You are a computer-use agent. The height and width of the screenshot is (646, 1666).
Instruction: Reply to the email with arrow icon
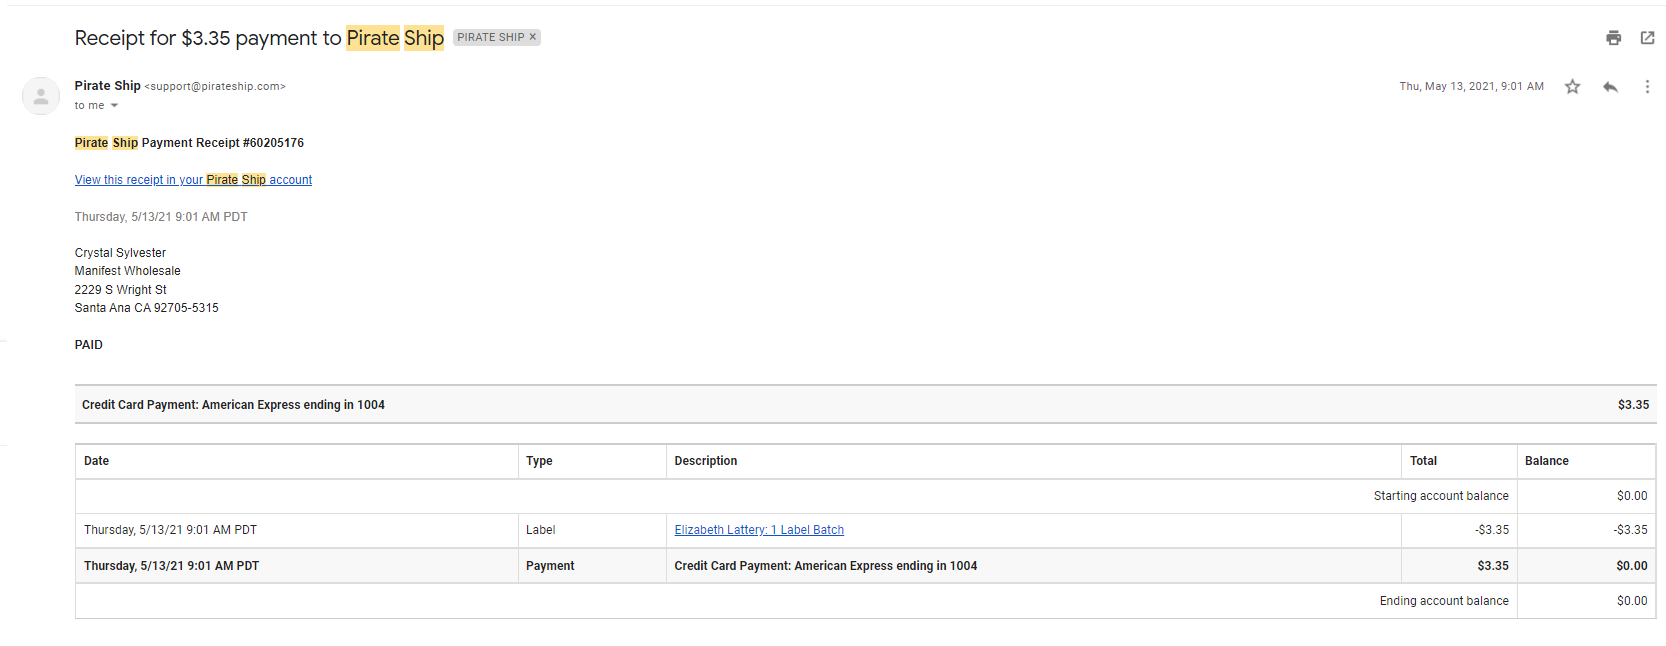point(1610,87)
